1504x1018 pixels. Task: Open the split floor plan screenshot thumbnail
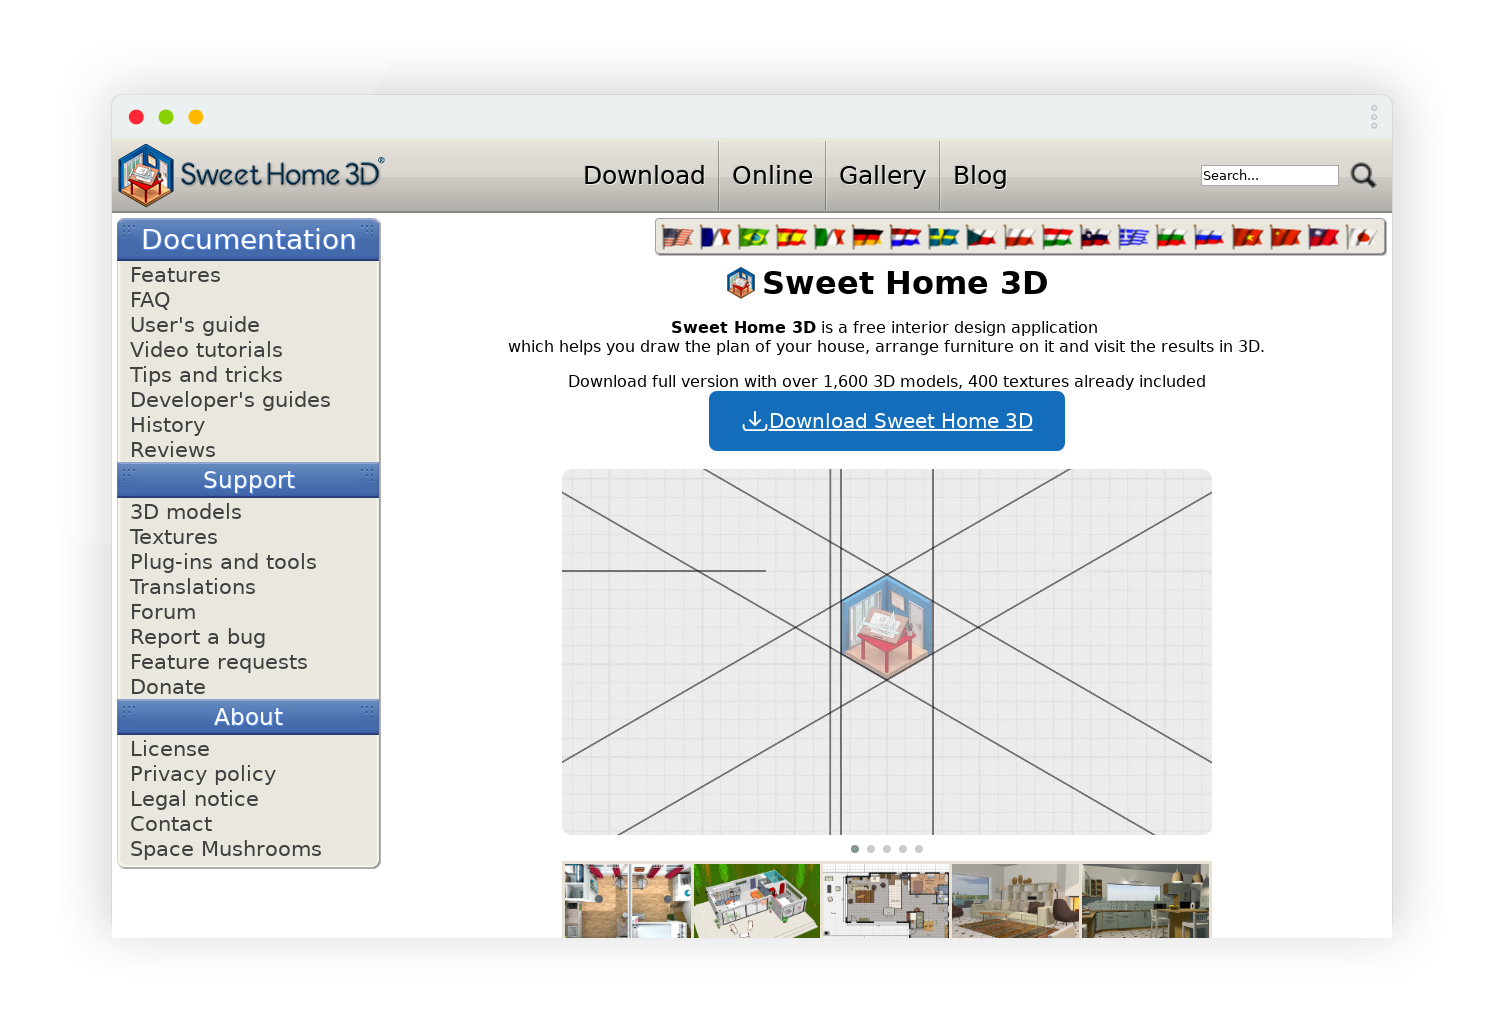[x=627, y=901]
